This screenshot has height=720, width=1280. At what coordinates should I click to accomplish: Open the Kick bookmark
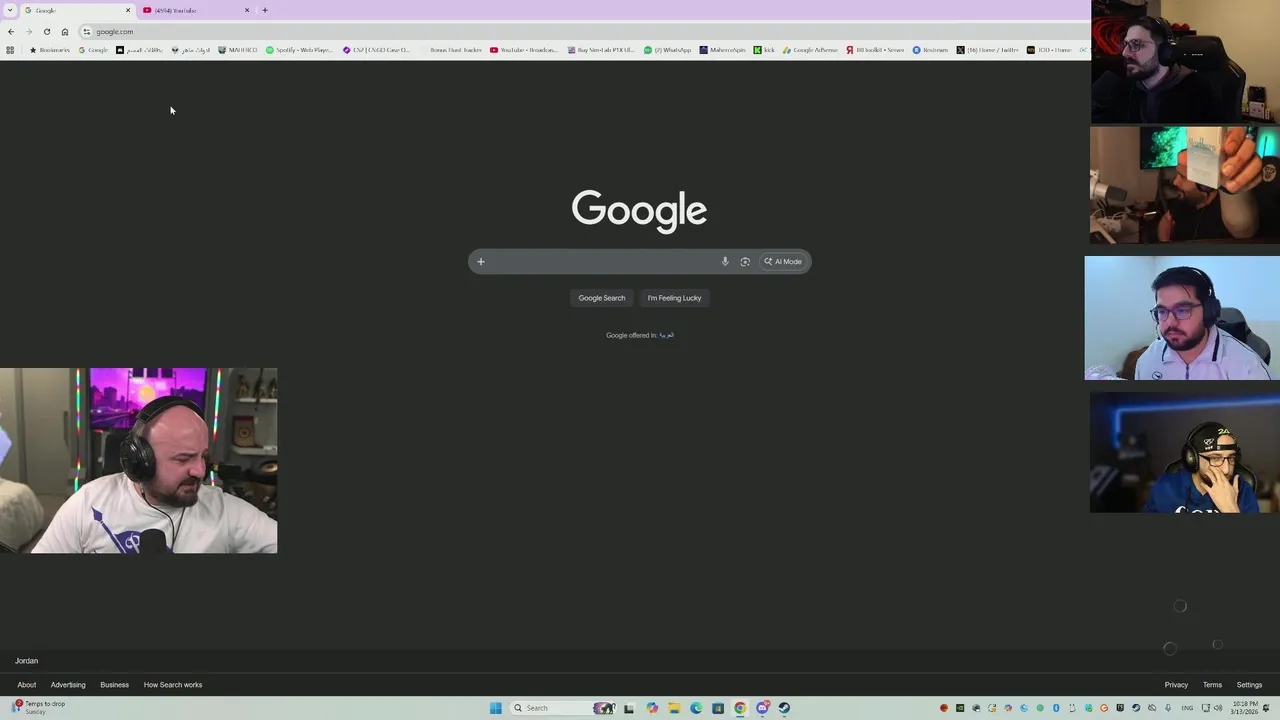[x=764, y=50]
